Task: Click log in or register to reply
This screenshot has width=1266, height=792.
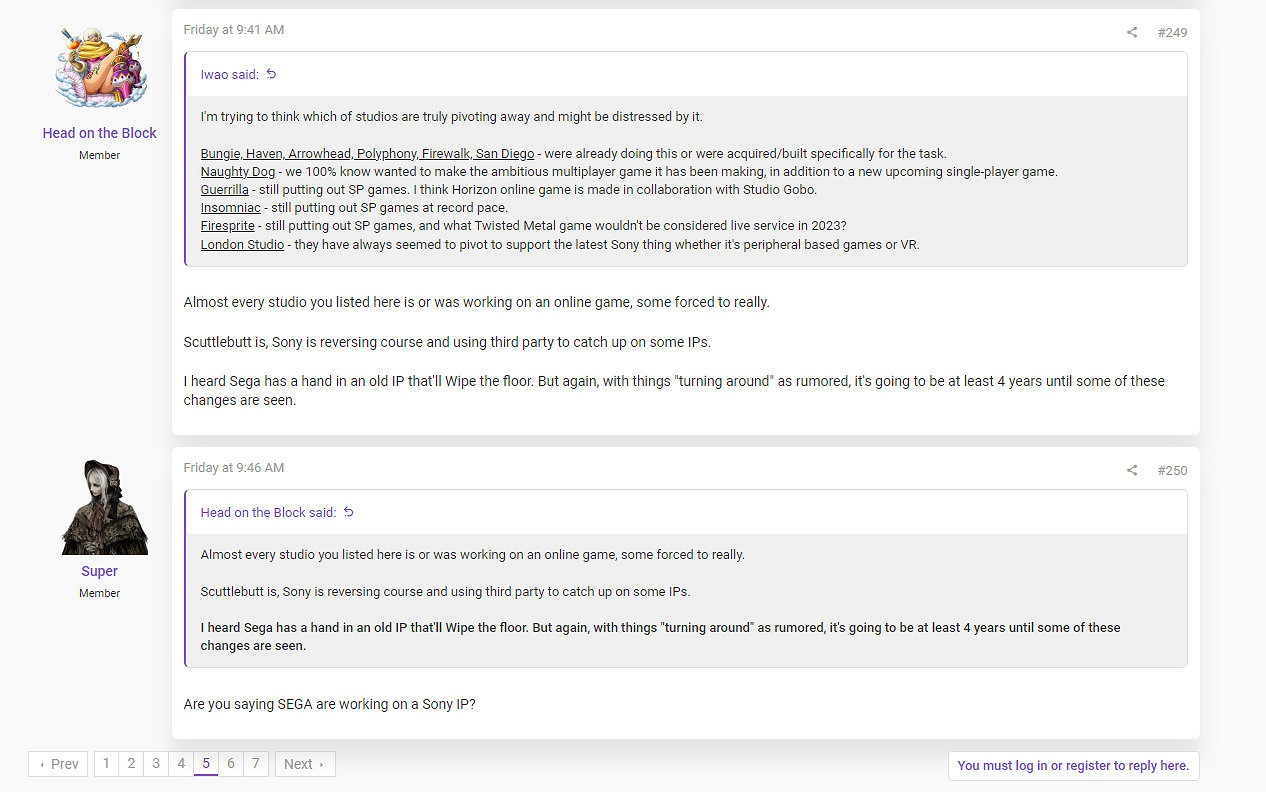Action: coord(1073,766)
